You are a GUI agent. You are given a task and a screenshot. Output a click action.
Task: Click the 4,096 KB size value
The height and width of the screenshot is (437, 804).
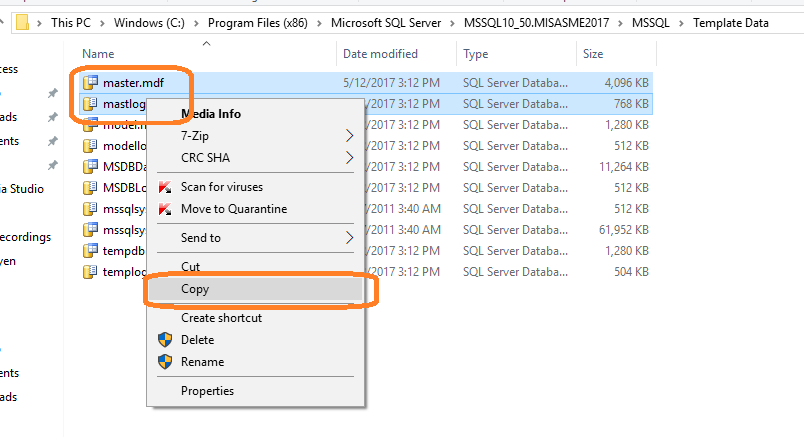(627, 83)
